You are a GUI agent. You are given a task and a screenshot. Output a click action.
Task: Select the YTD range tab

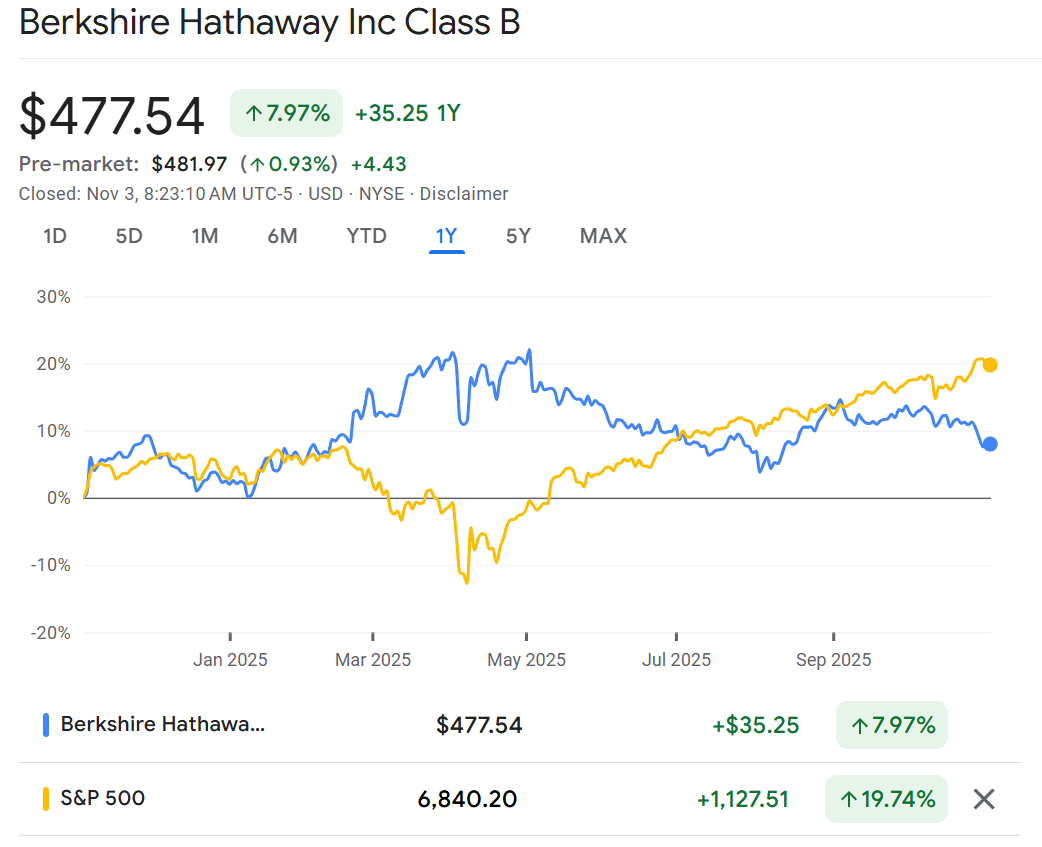click(x=366, y=236)
